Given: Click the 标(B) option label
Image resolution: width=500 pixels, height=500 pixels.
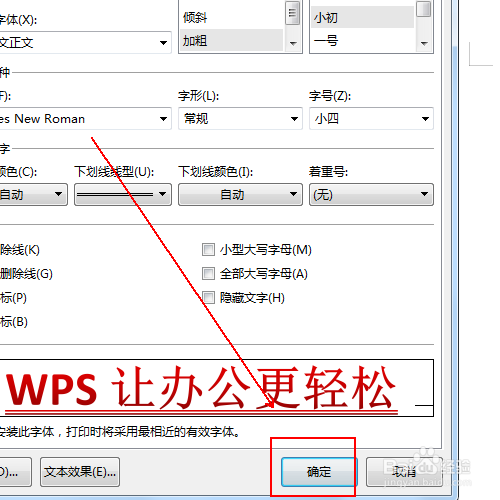Looking at the screenshot, I should (x=14, y=322).
